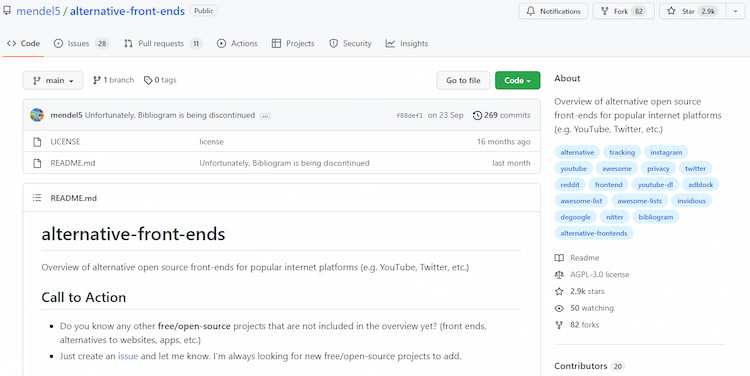The width and height of the screenshot is (750, 376).
Task: View the 82 forks link in About
Action: point(577,325)
